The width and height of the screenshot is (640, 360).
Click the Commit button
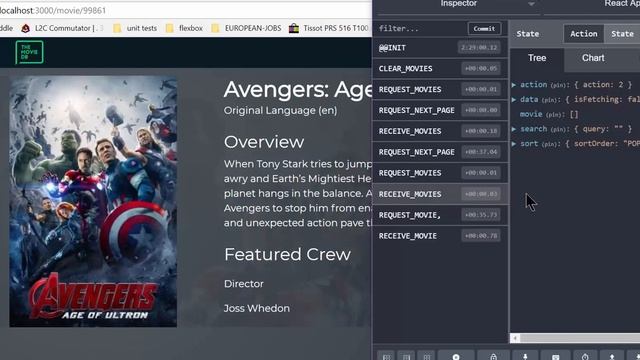coord(484,29)
